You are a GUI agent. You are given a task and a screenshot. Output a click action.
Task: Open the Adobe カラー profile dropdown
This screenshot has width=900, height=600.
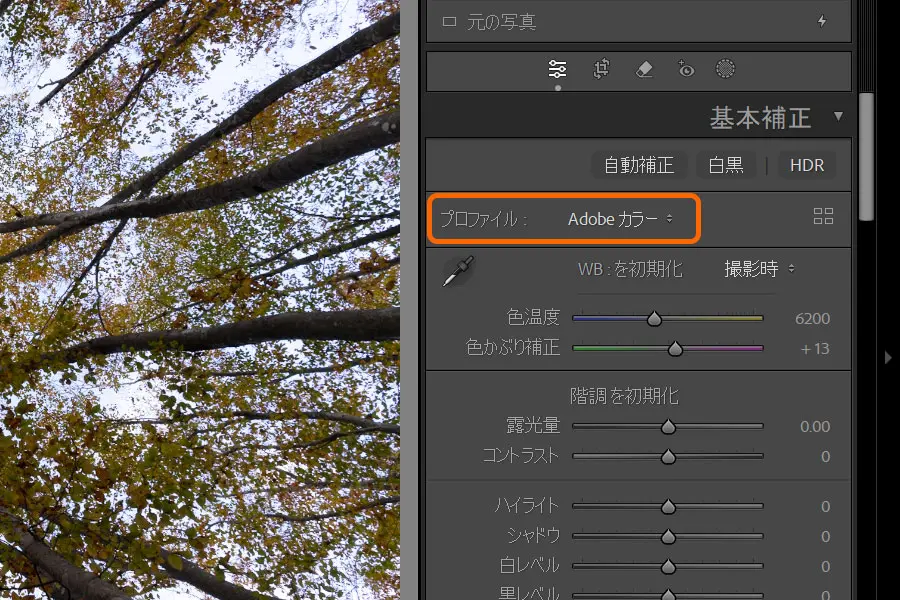pyautogui.click(x=620, y=219)
